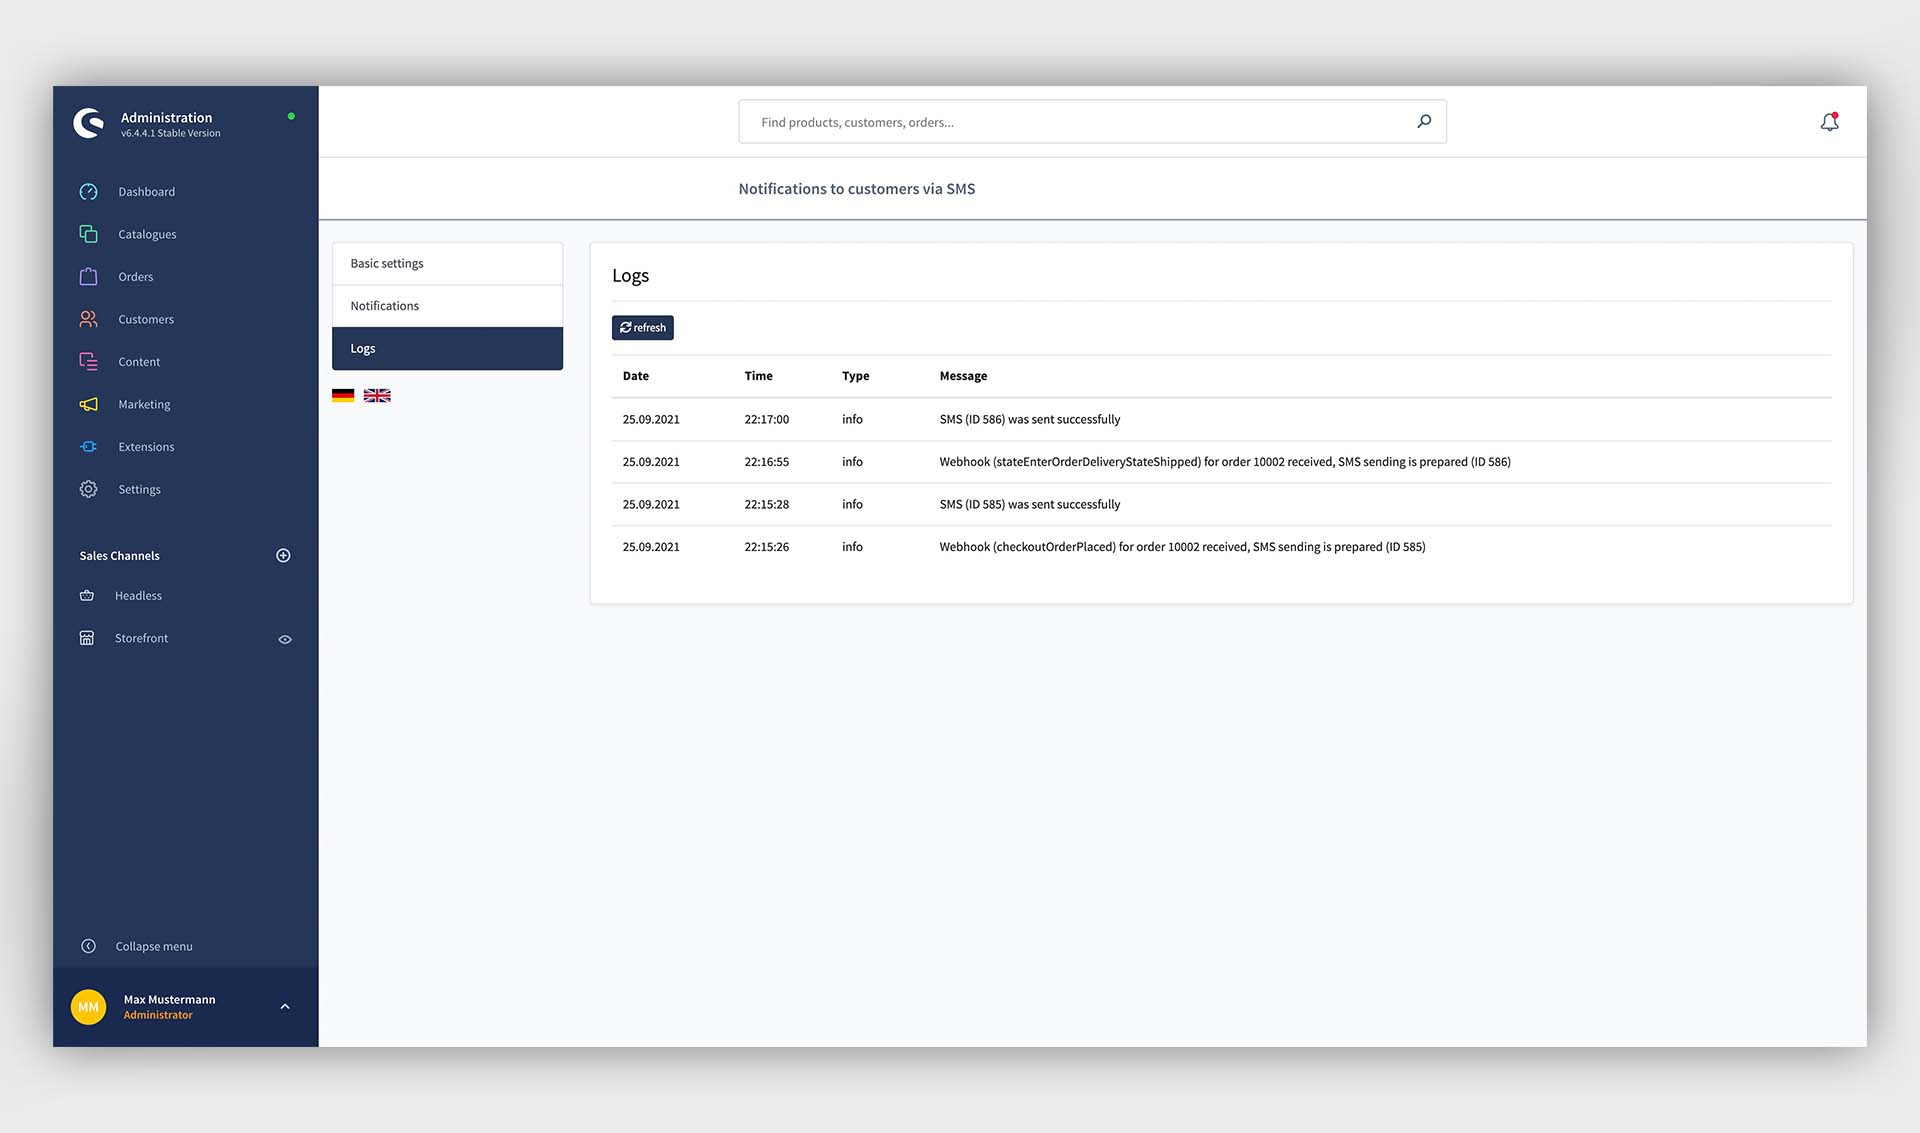
Task: Click the MM user avatar
Action: click(x=88, y=1007)
